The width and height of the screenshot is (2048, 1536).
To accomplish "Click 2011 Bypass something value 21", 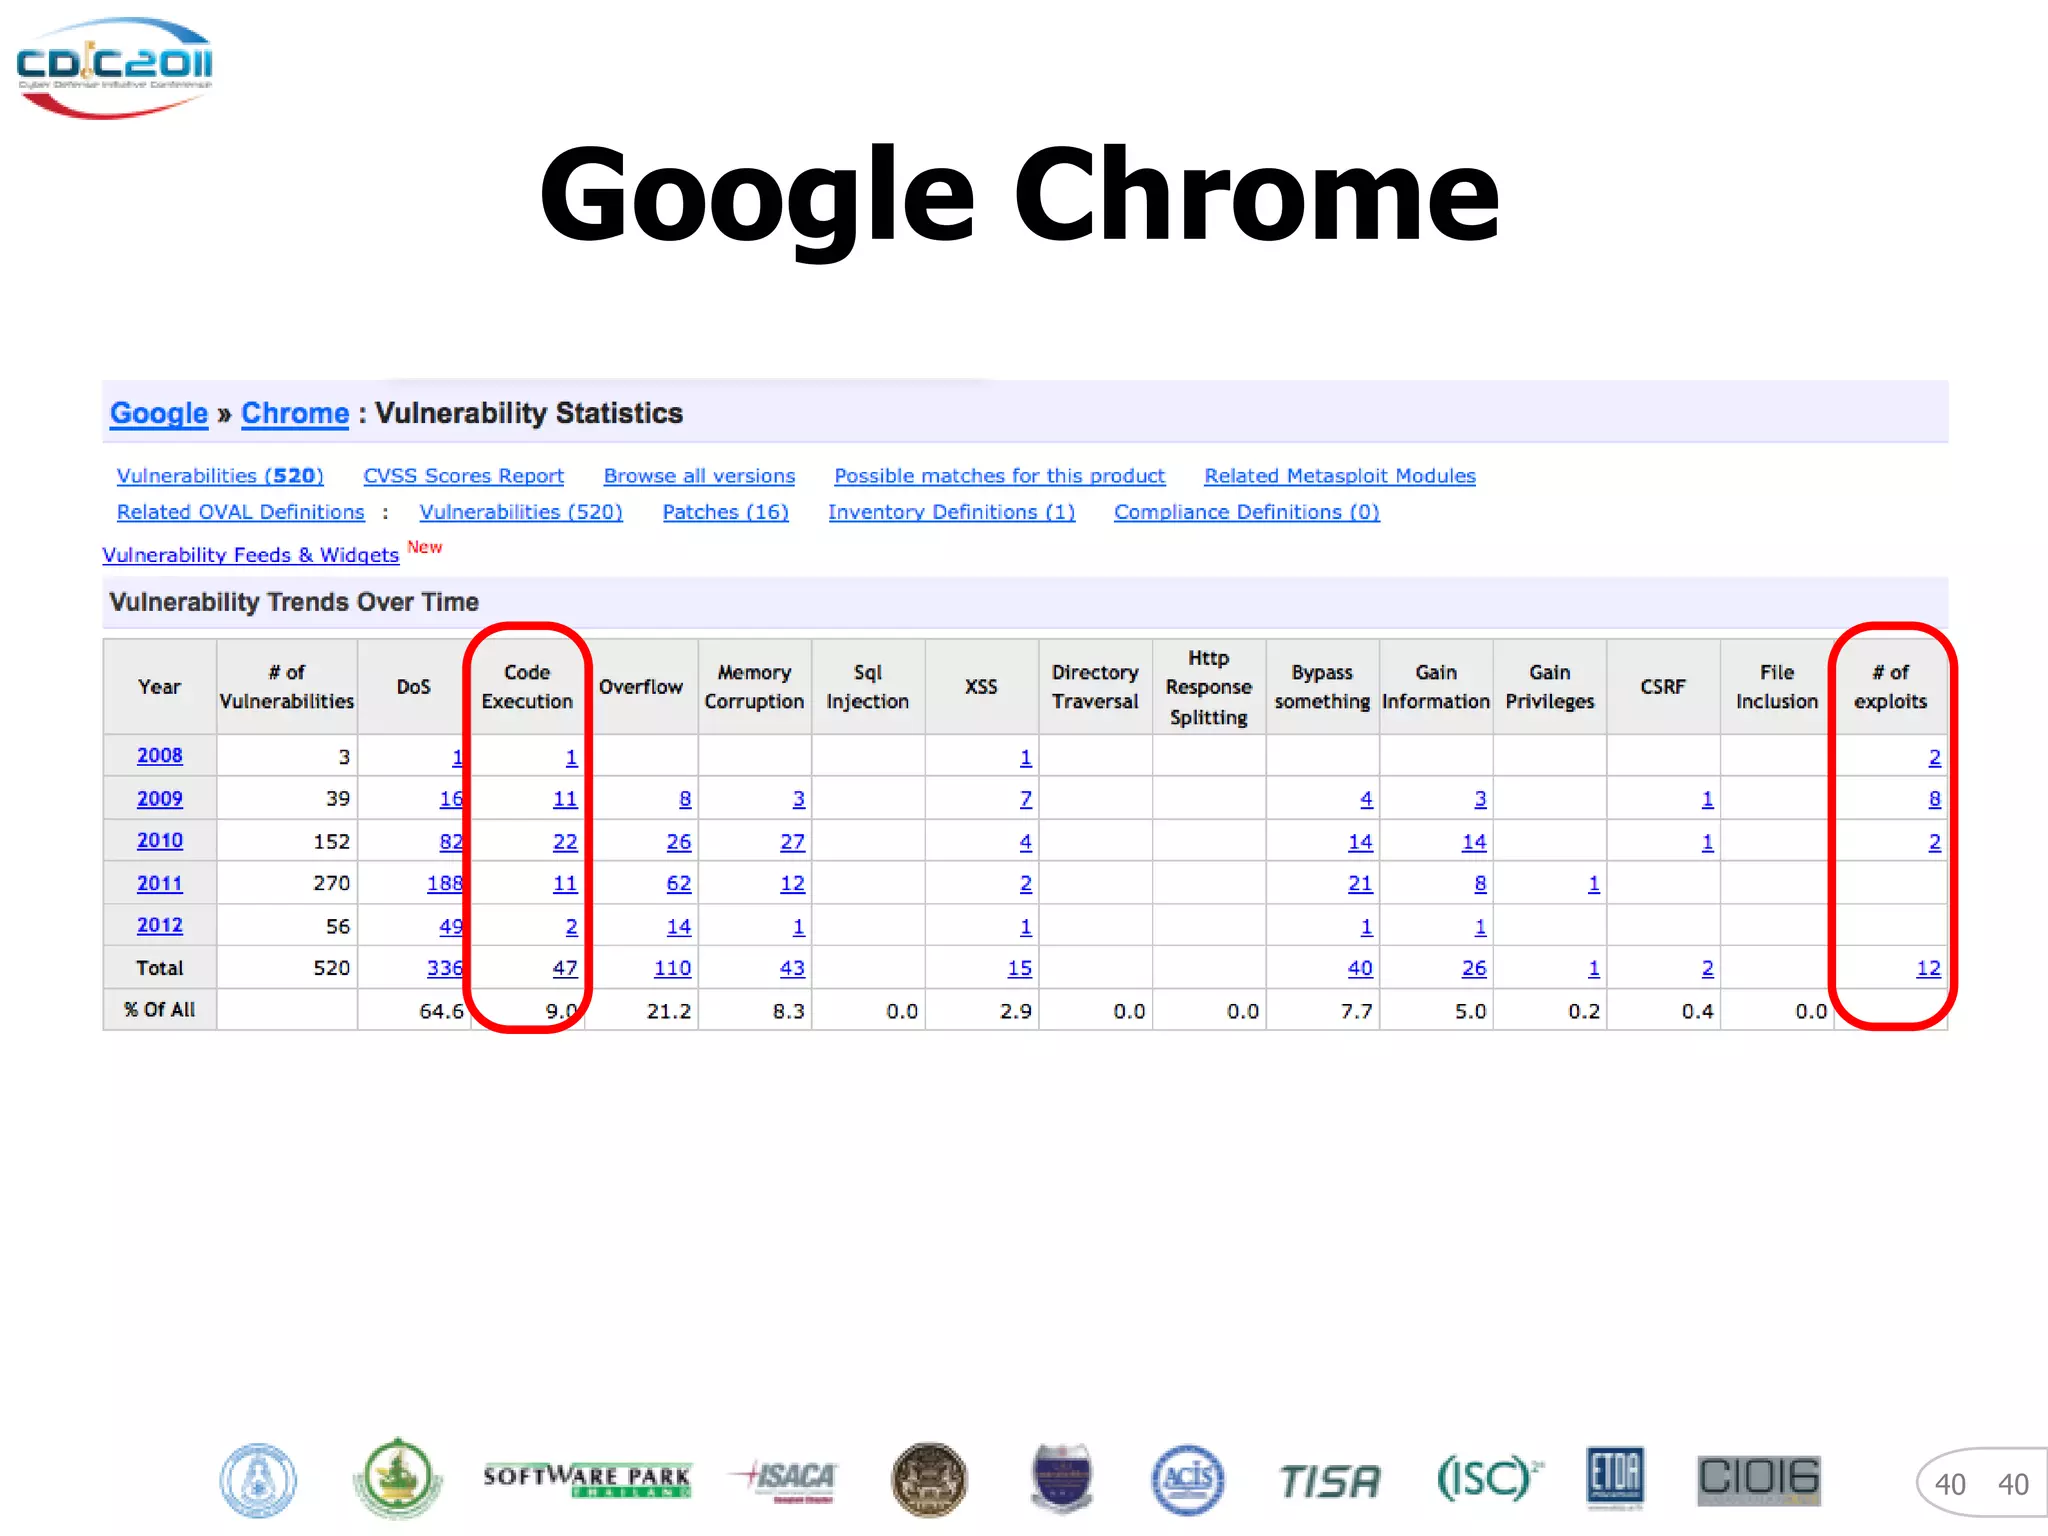I will pos(1360,884).
